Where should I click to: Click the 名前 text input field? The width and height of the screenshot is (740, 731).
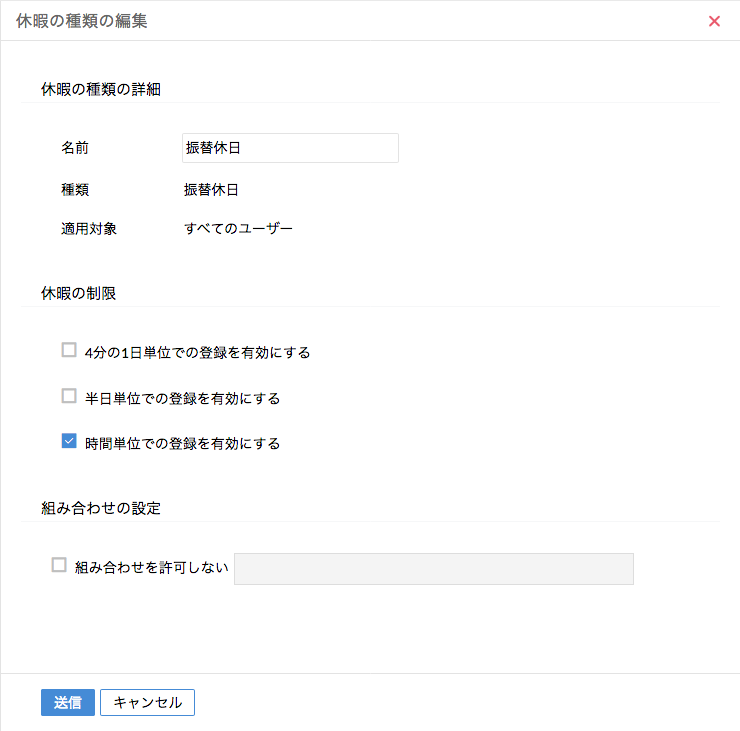coord(290,148)
